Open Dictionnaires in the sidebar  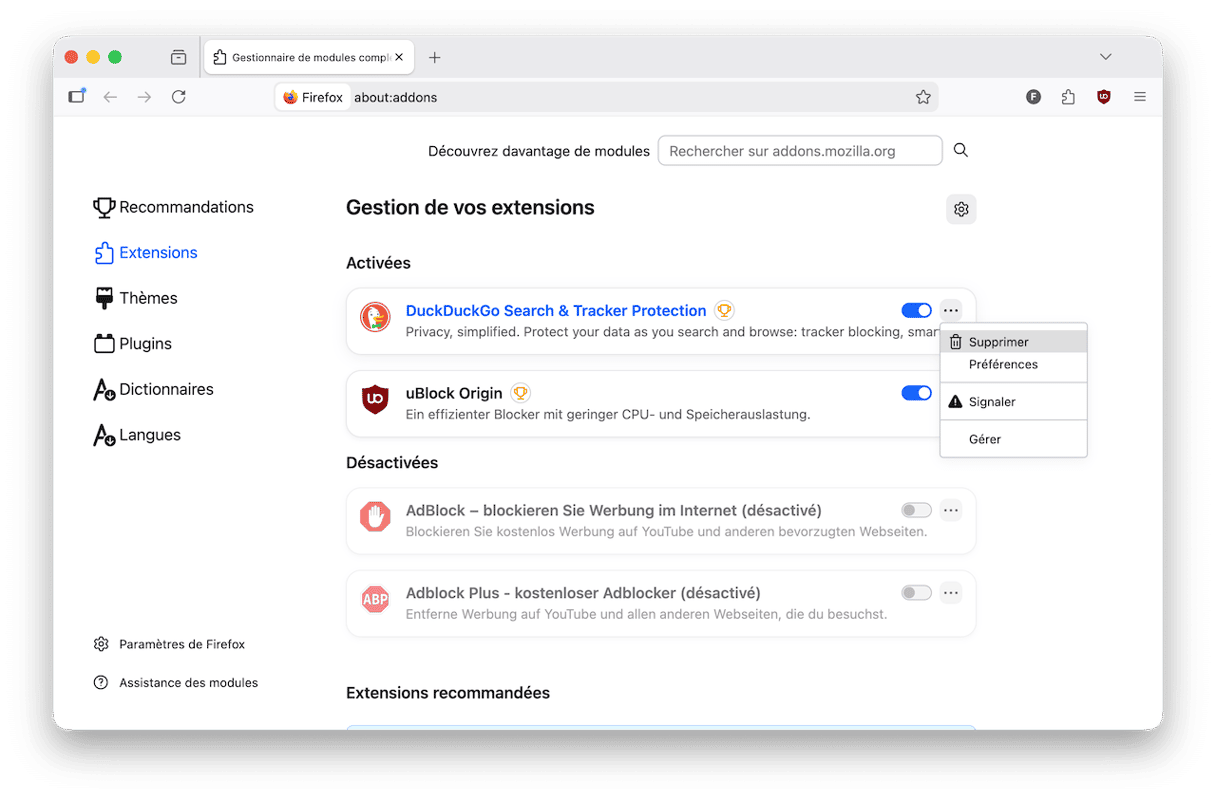tap(153, 389)
